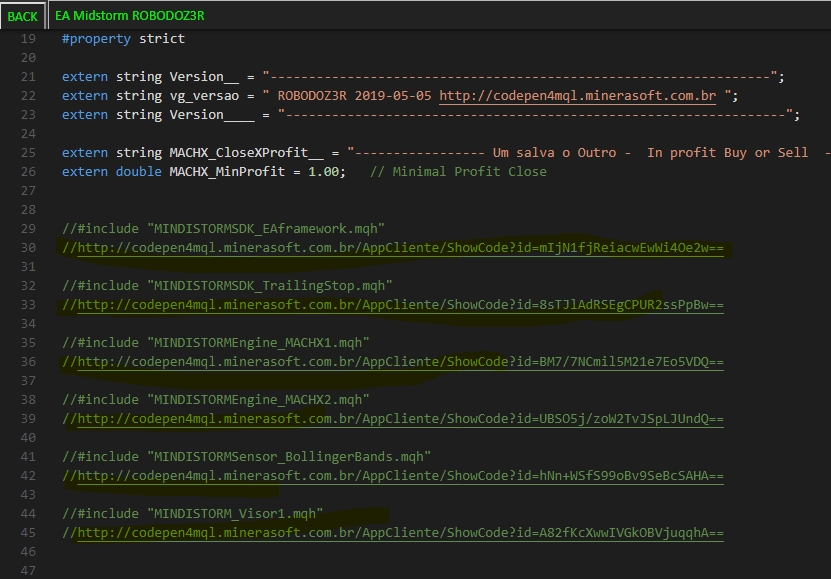This screenshot has height=579, width=831.
Task: Open ShowCode link ending hNn+WSfS99oBv9SeBcSAHA==
Action: (x=400, y=476)
